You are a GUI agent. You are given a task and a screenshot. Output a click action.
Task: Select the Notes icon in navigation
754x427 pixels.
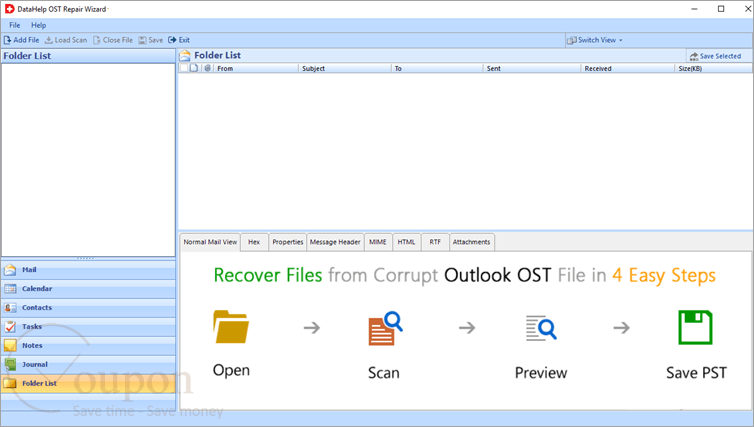(10, 345)
